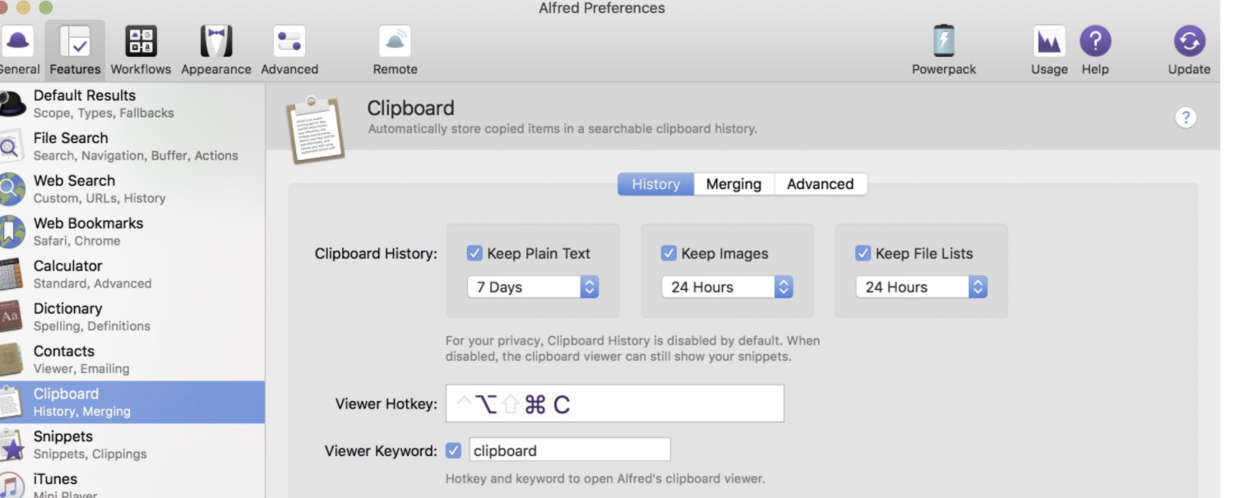Screen dimensions: 1240x498
Task: Open Appearance tuxedo icon in toolbar
Action: point(216,41)
